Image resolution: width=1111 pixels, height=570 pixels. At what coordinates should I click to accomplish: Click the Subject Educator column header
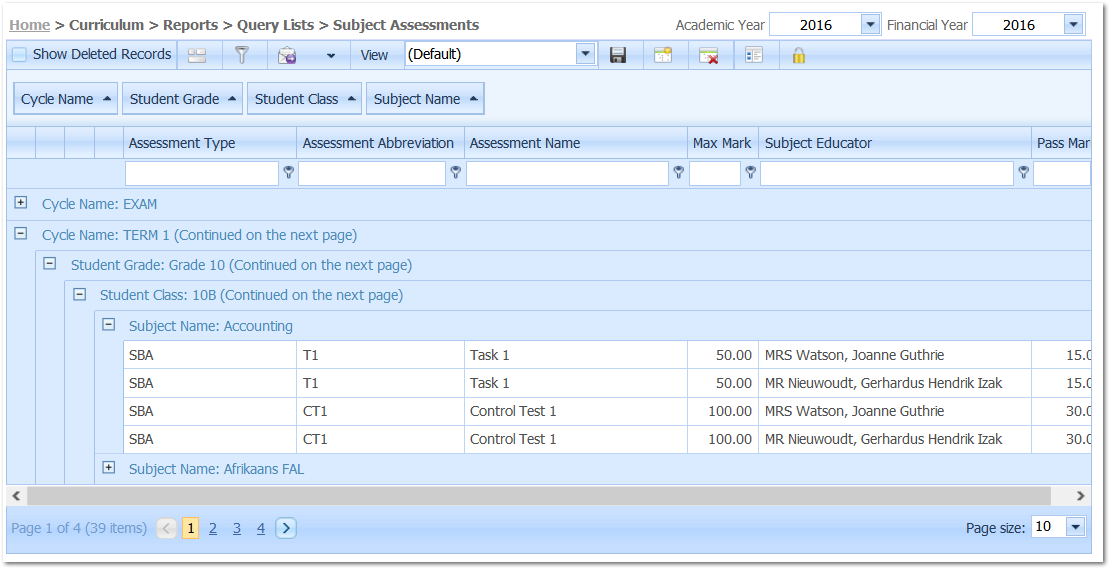pyautogui.click(x=895, y=143)
